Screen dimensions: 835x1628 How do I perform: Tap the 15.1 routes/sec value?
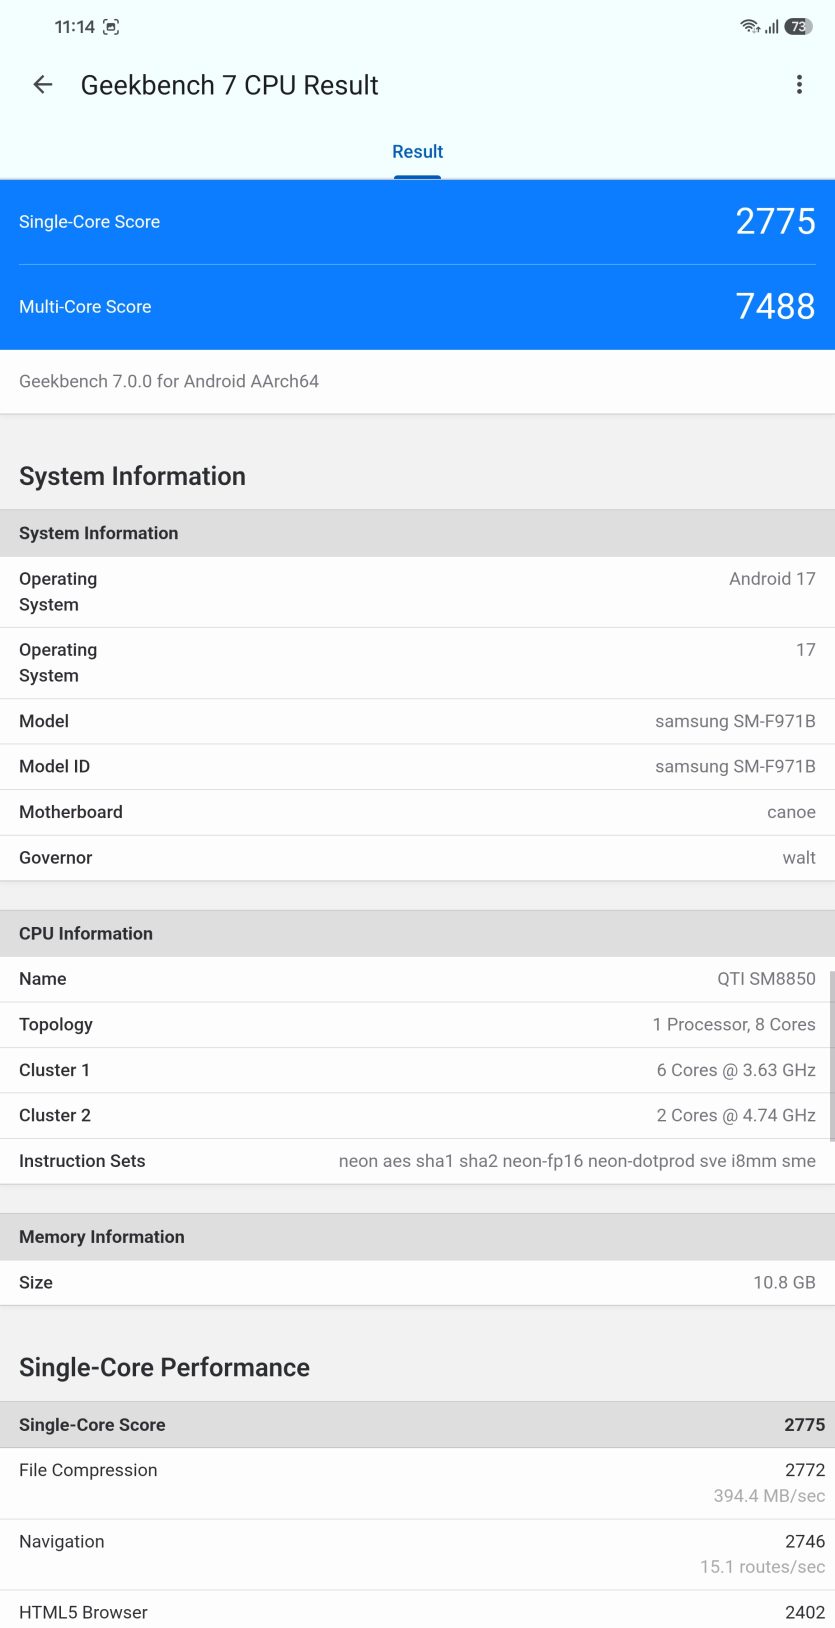click(762, 1567)
